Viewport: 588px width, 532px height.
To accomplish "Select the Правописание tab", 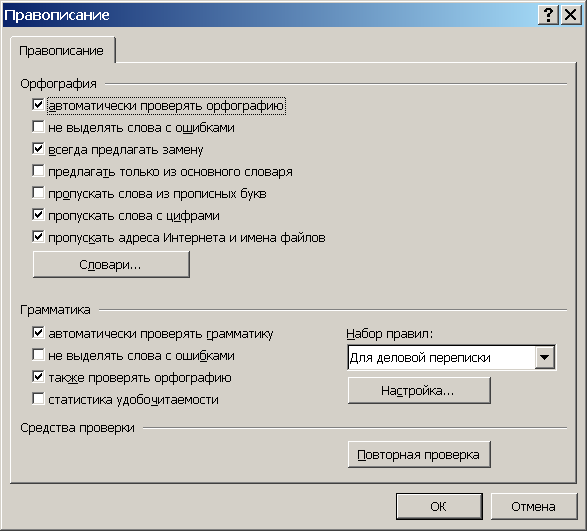I will 62,51.
